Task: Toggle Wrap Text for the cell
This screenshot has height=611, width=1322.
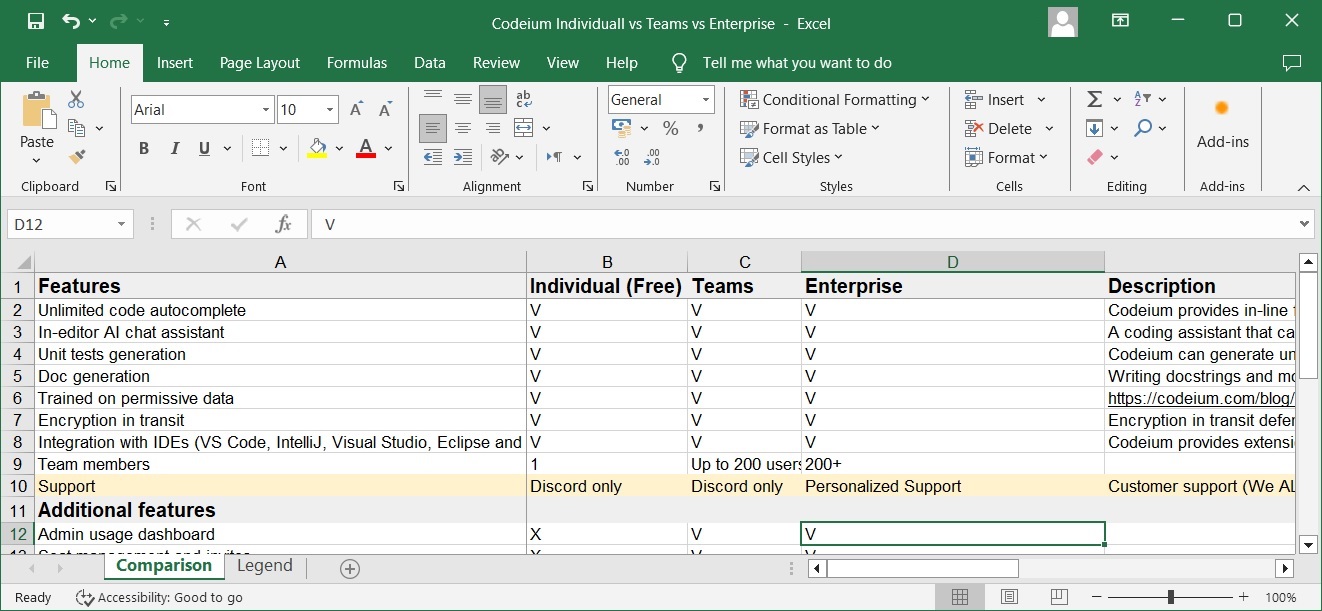Action: click(x=523, y=98)
